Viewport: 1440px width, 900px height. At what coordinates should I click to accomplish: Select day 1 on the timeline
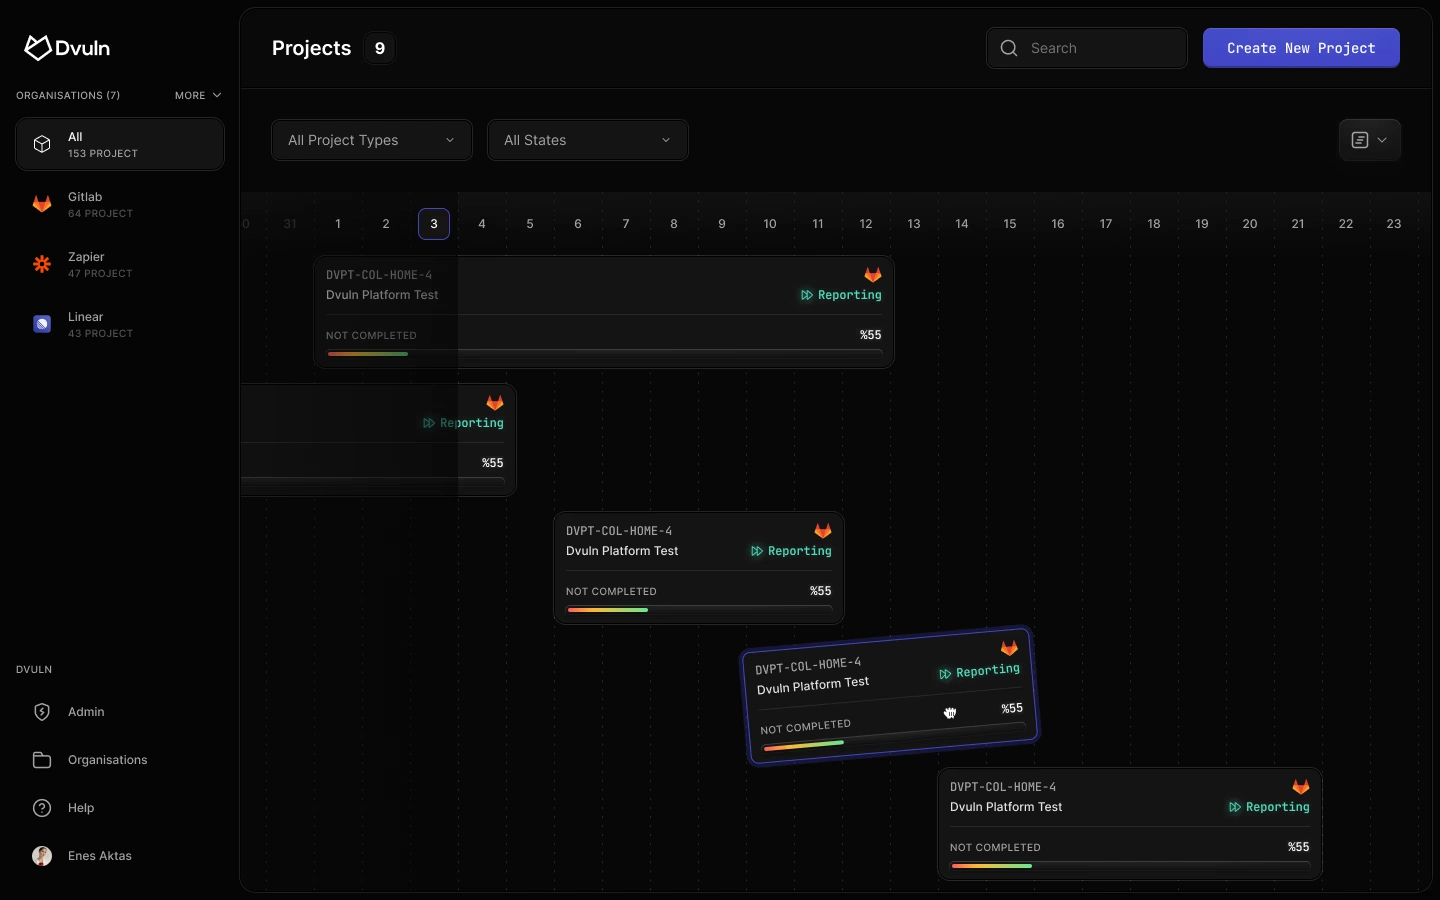point(338,224)
